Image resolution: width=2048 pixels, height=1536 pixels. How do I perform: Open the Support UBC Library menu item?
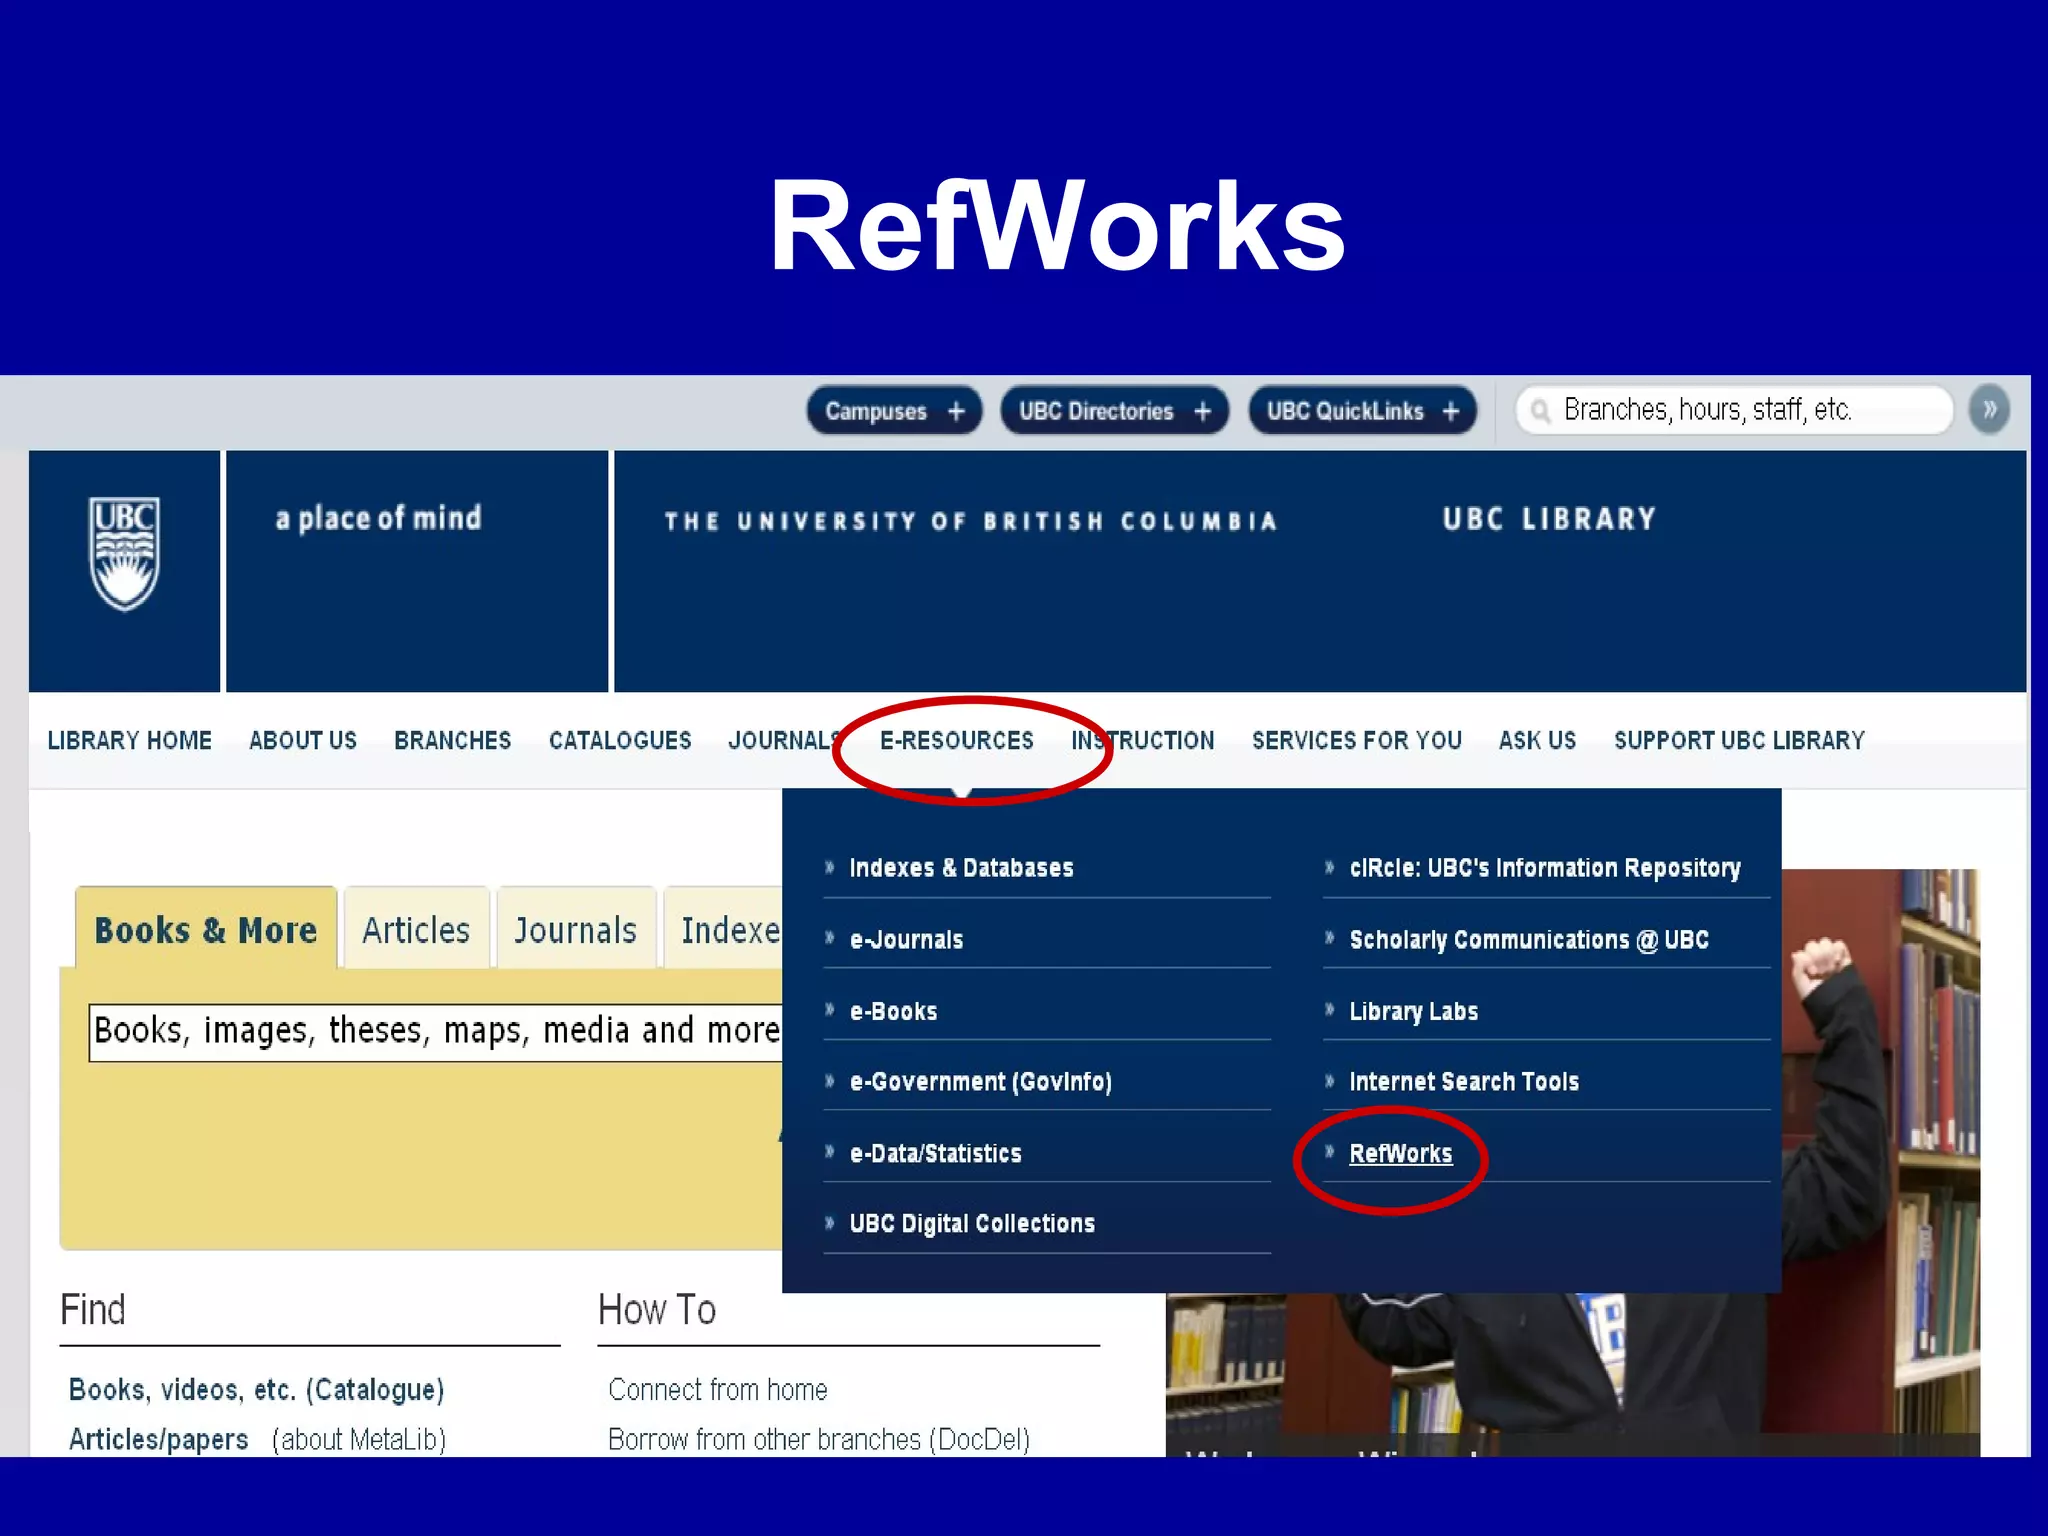1739,741
